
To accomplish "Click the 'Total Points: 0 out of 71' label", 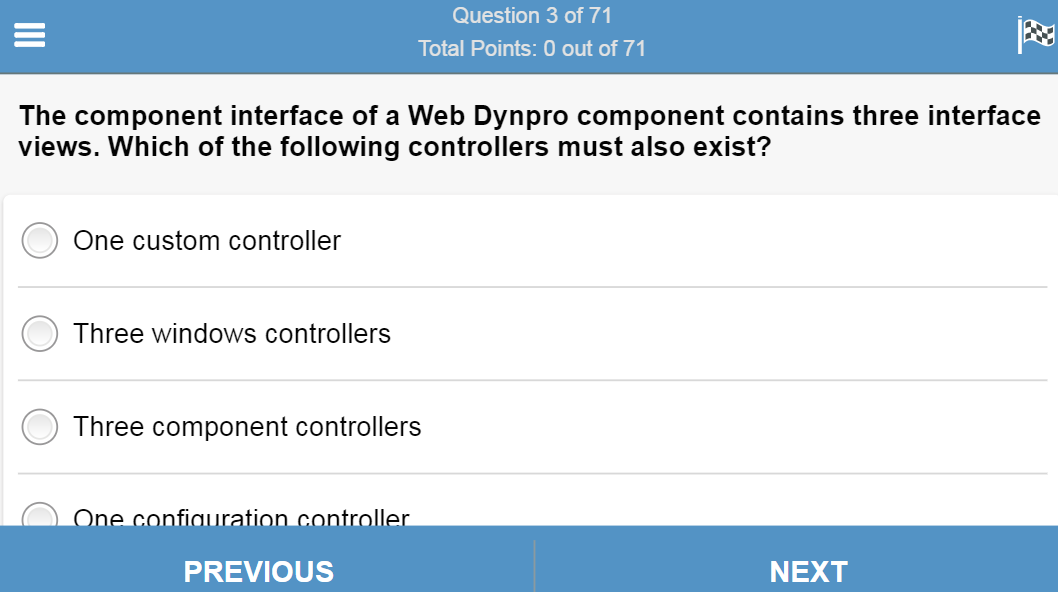I will point(531,48).
